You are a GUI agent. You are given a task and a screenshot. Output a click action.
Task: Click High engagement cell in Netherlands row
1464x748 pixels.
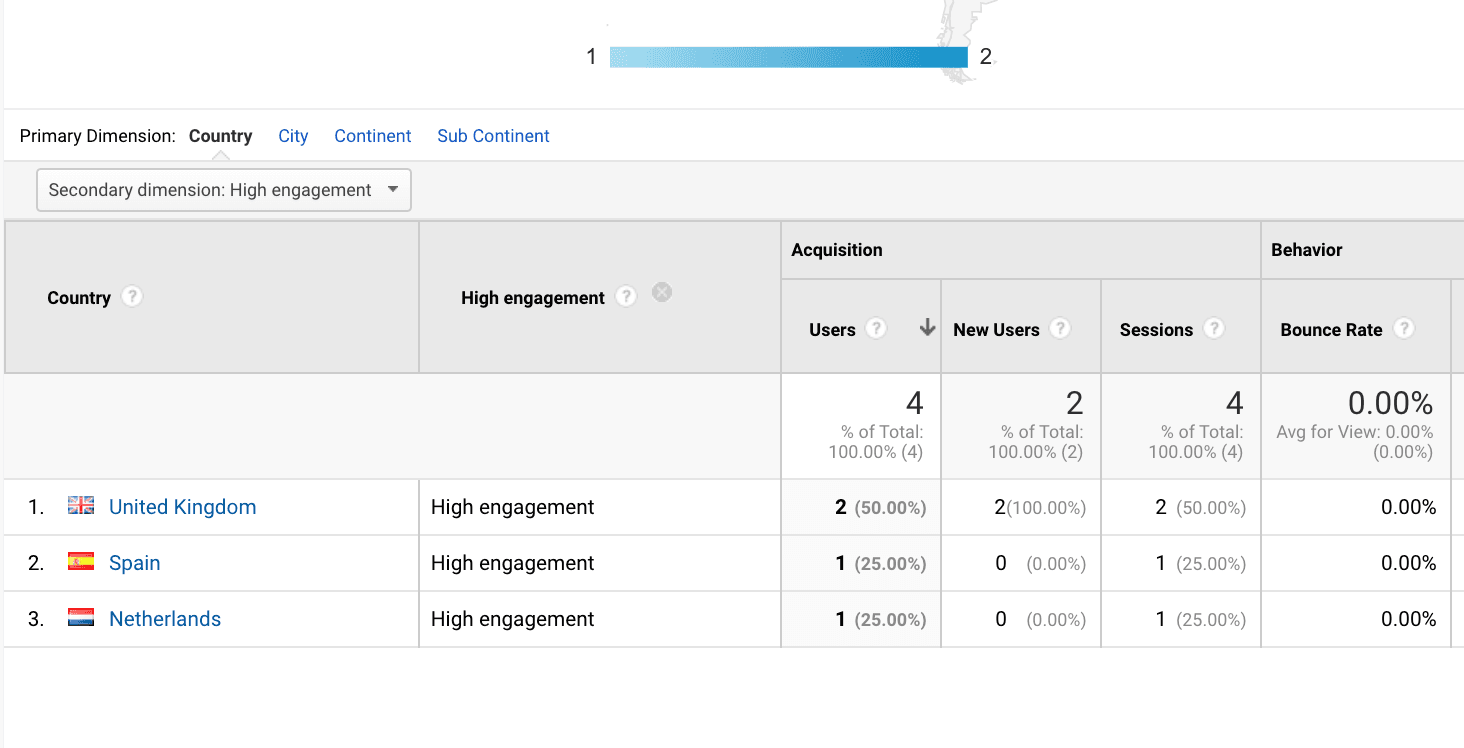[600, 619]
